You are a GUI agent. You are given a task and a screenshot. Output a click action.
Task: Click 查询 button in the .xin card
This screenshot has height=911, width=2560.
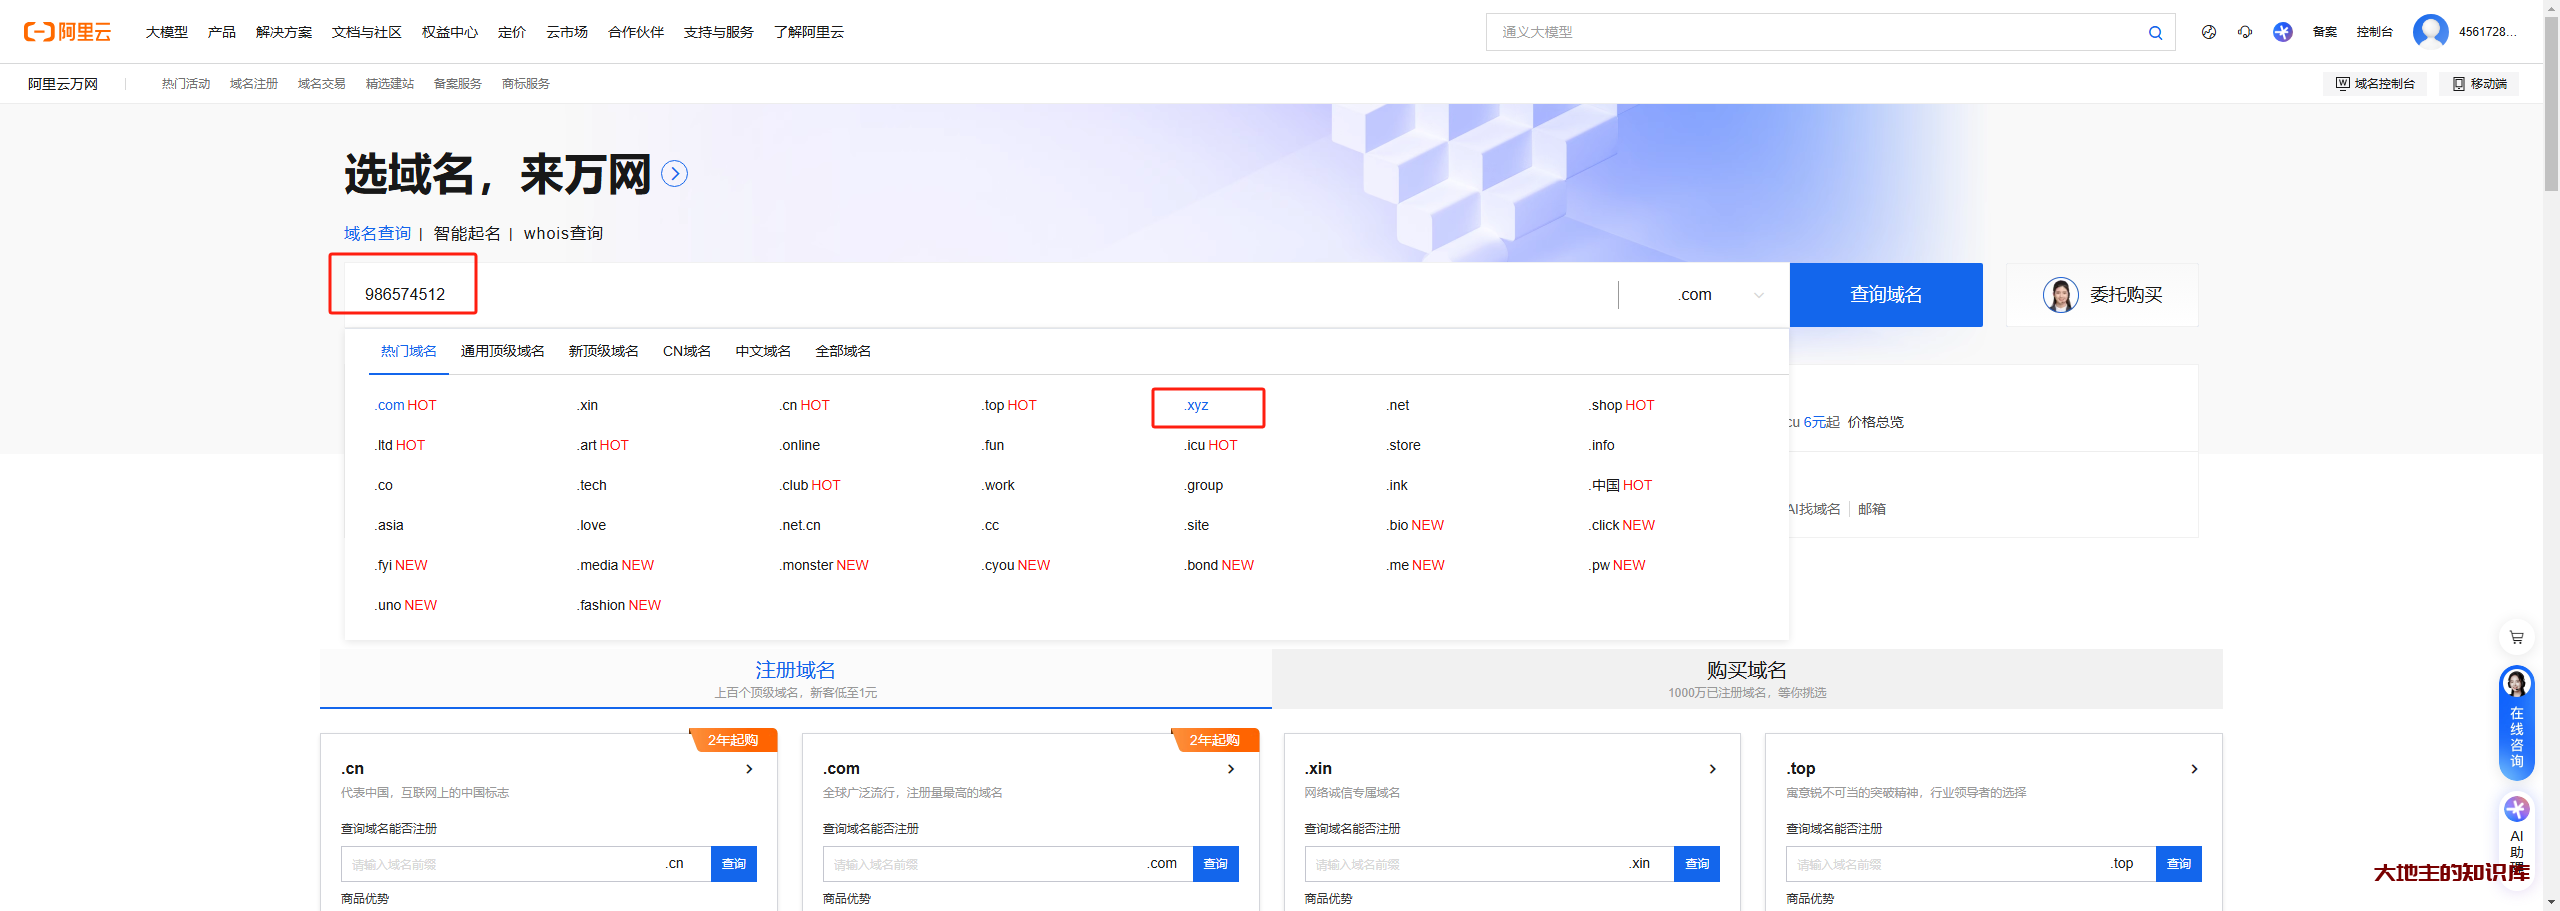[x=1697, y=864]
